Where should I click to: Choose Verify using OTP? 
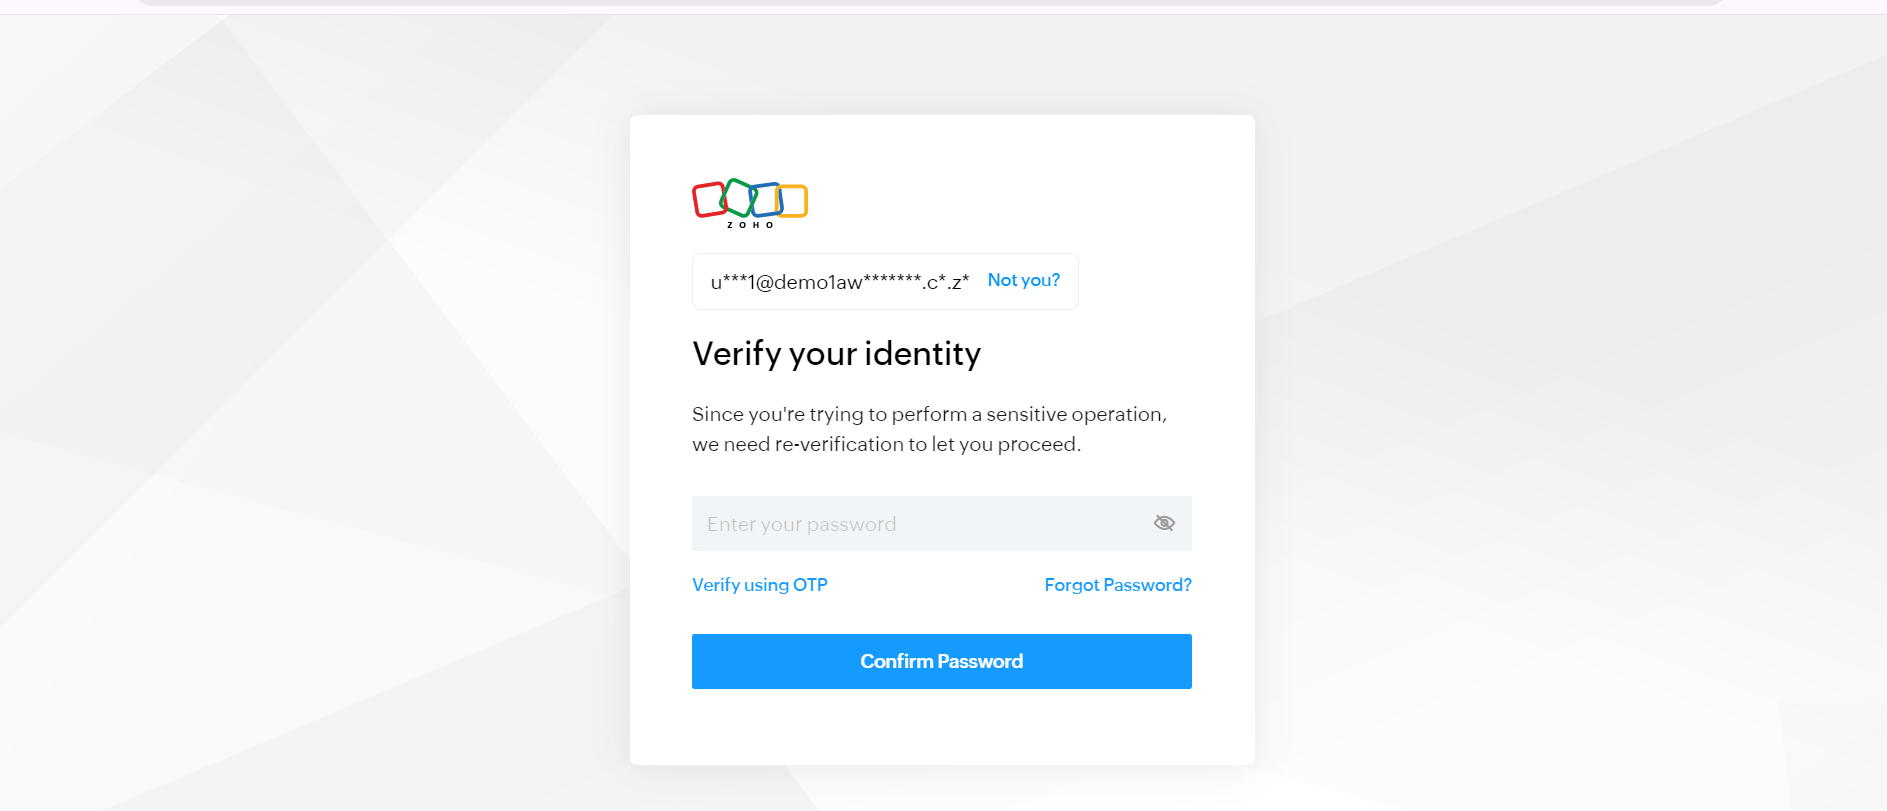point(760,585)
